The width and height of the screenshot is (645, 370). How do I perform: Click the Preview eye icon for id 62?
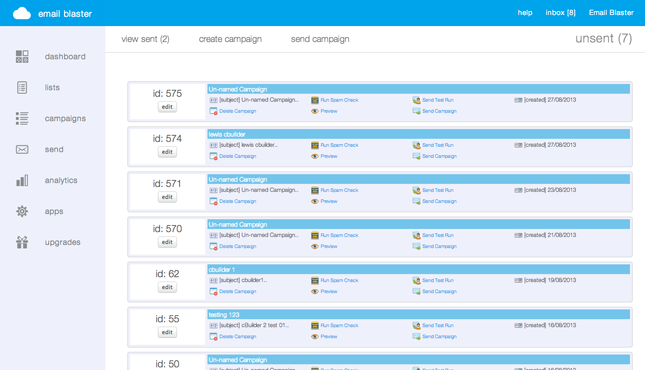point(315,291)
